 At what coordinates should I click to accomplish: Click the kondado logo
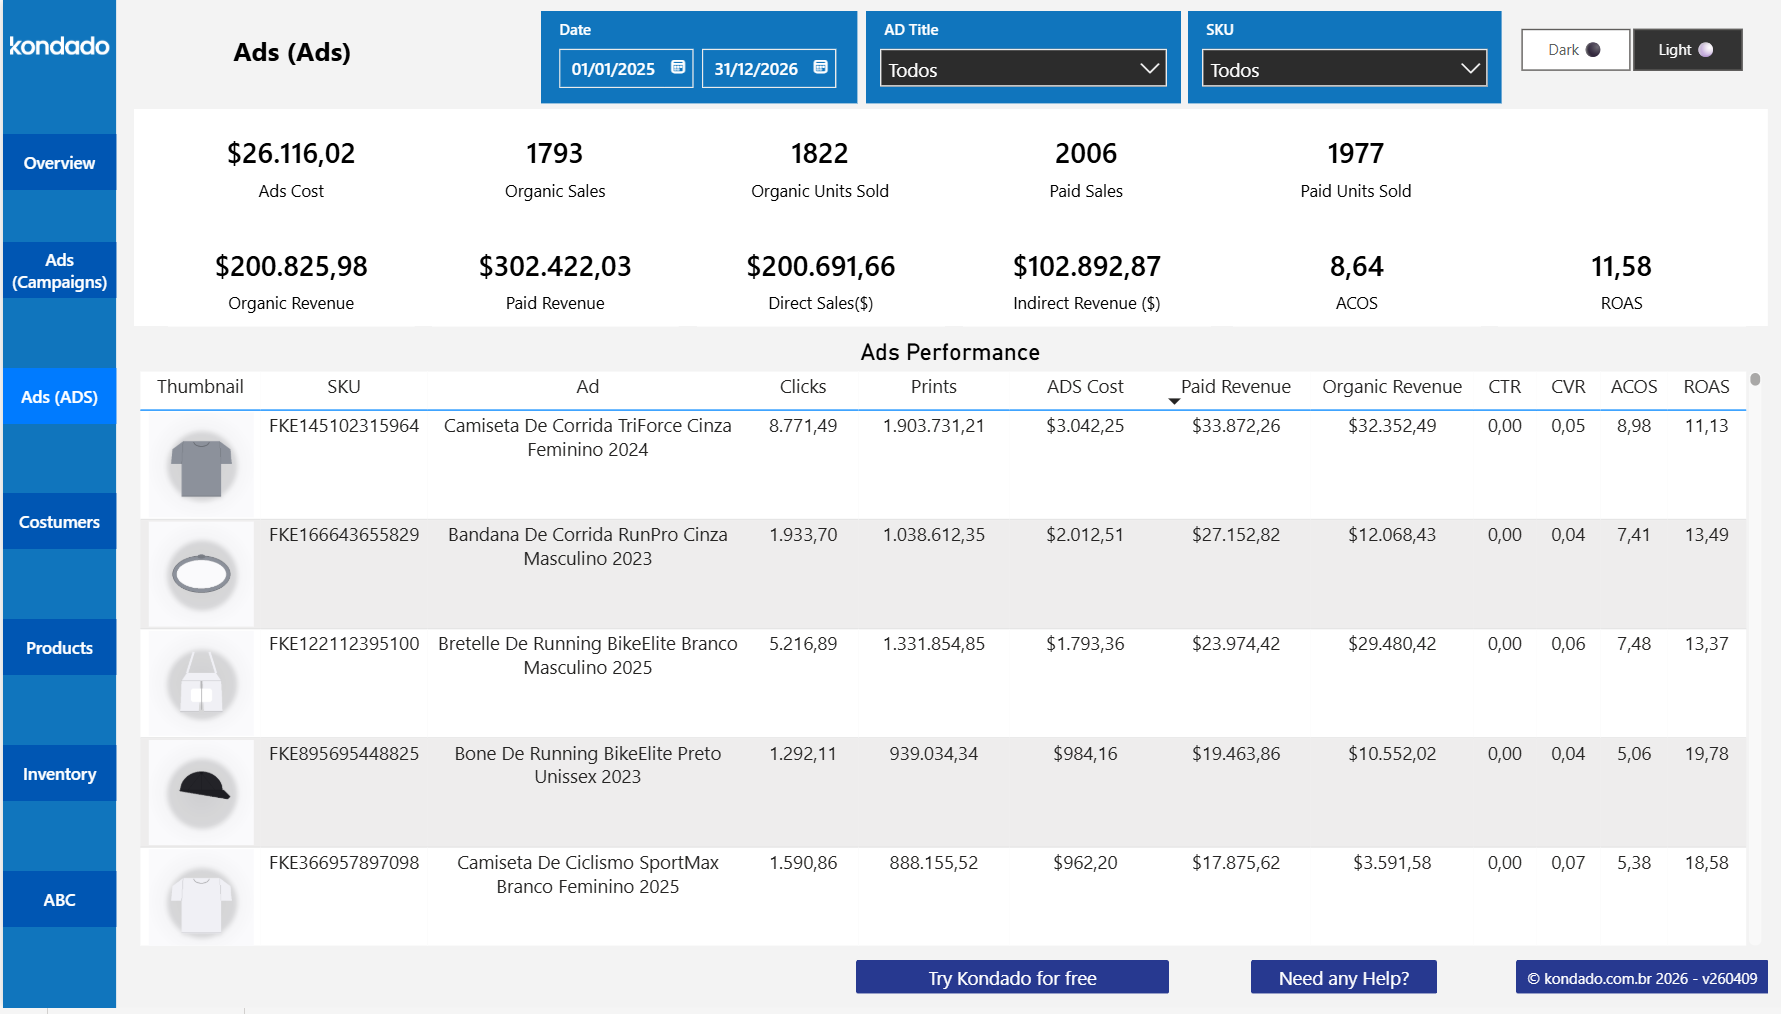pos(59,46)
